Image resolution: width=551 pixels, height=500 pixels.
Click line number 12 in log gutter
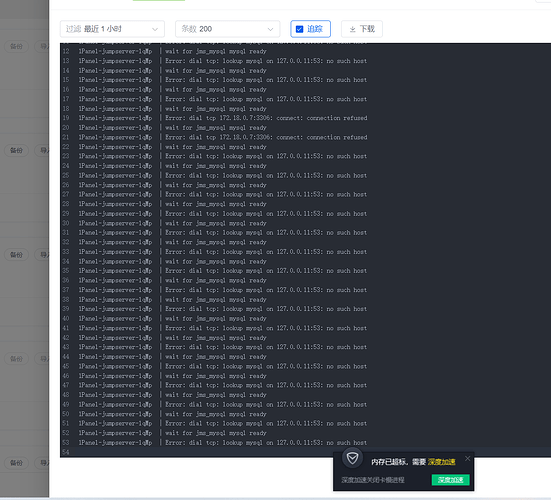point(66,51)
